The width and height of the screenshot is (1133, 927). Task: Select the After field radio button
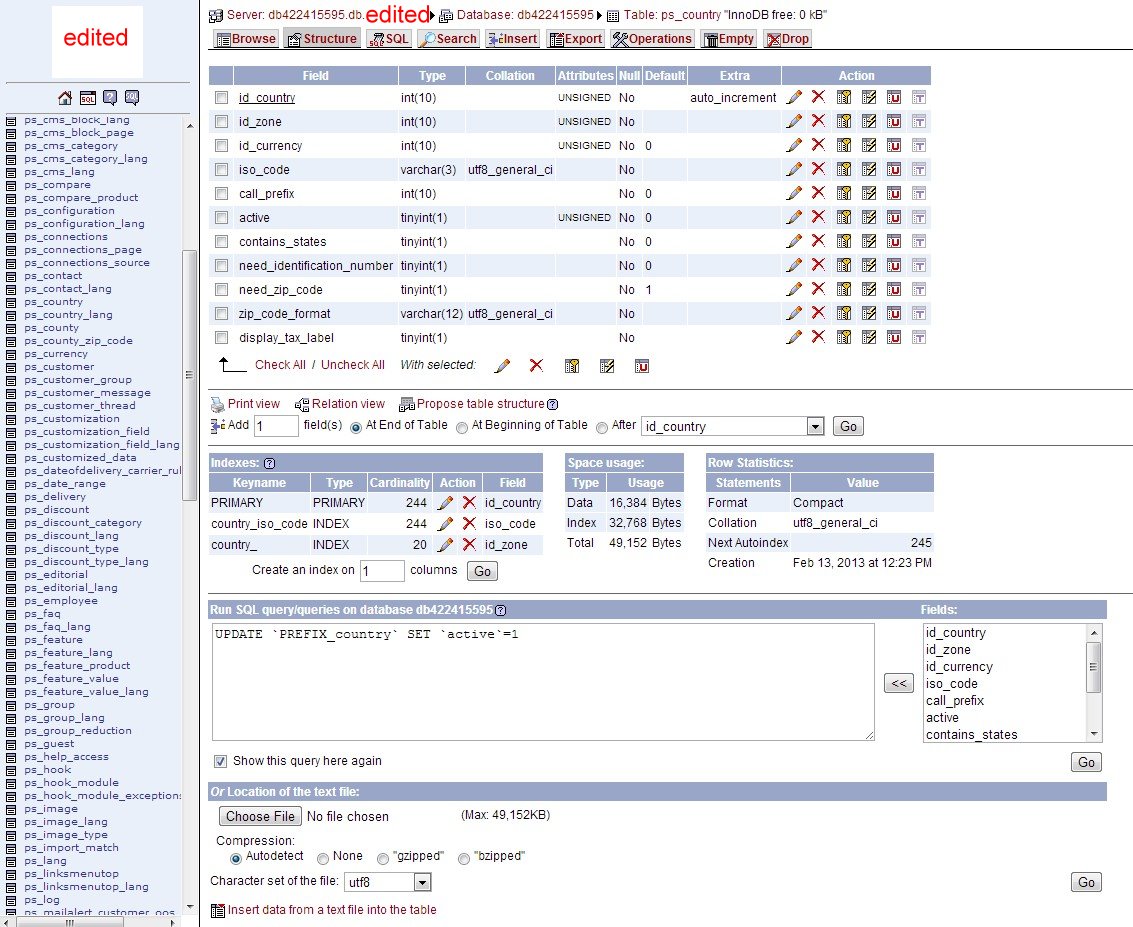click(602, 428)
